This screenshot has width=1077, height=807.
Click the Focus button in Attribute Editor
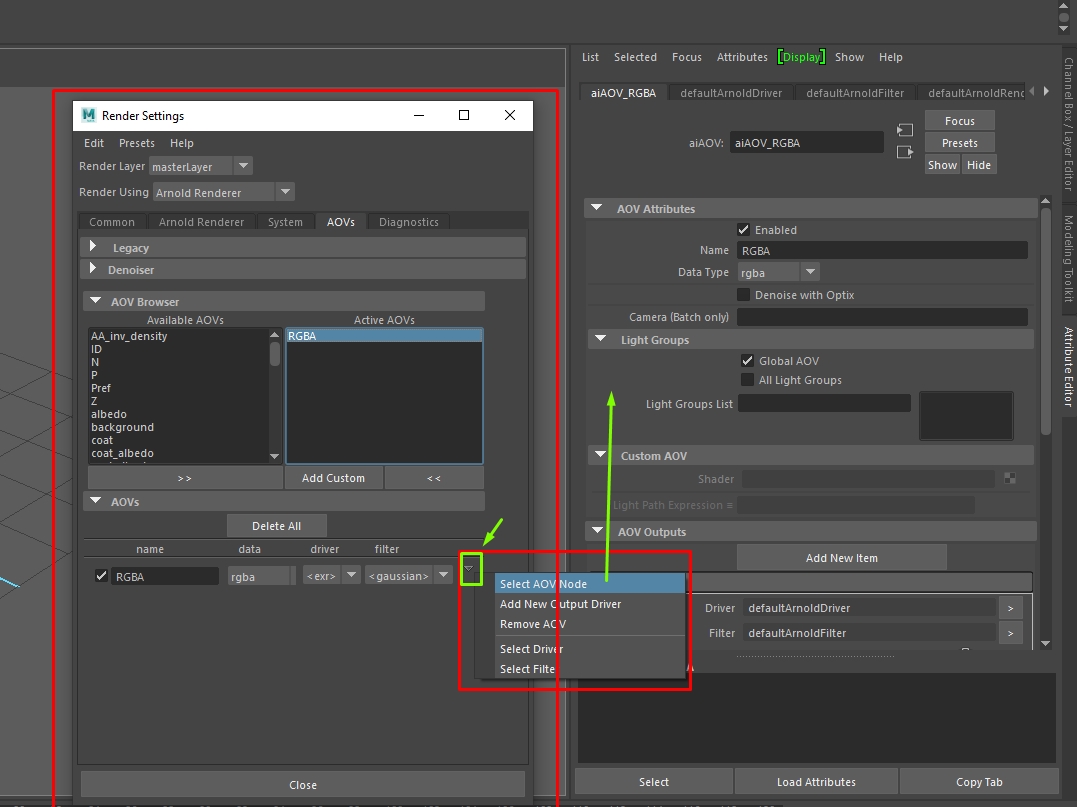(x=960, y=121)
